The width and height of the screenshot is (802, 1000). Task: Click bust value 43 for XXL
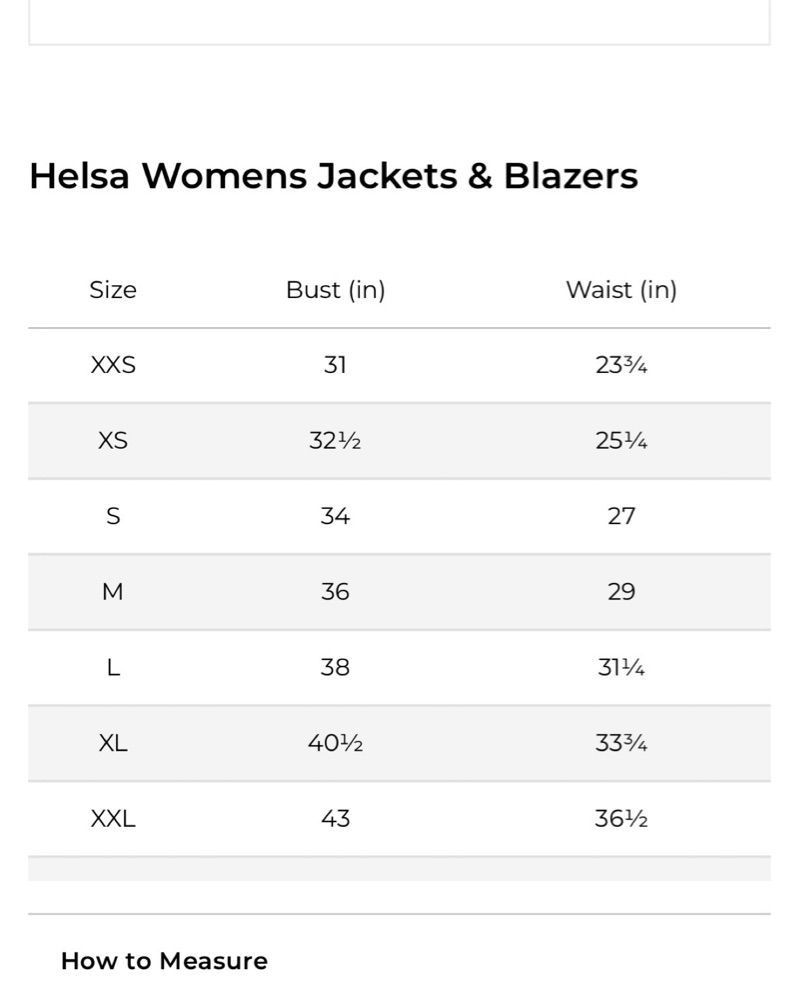coord(335,819)
